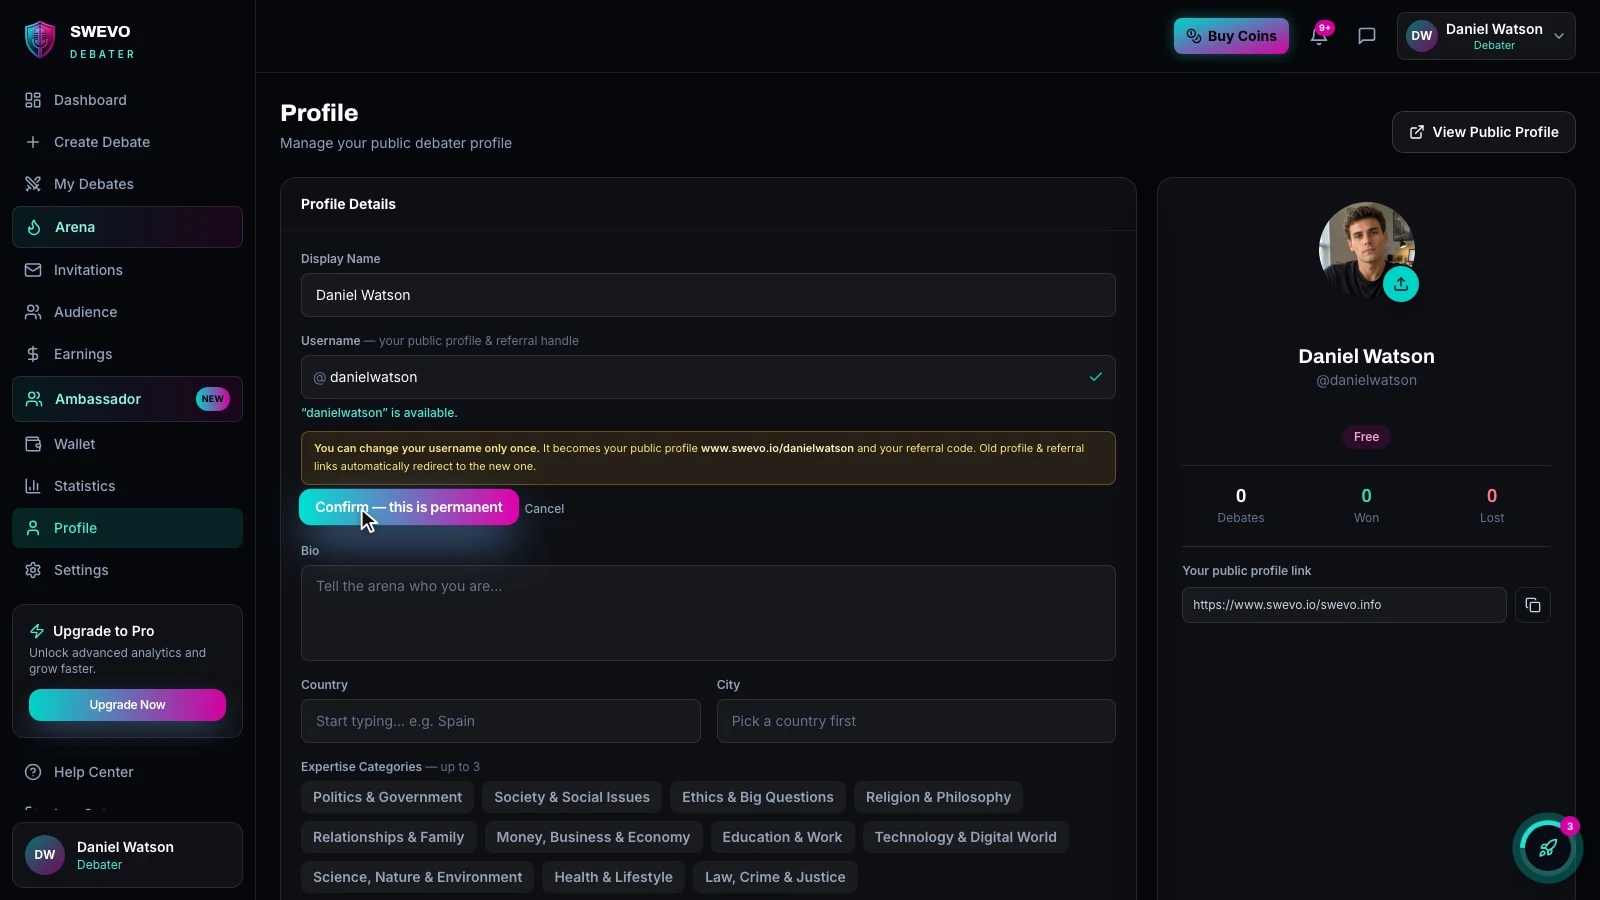The image size is (1600, 900).
Task: Click the SWEVO shield logo
Action: coord(40,40)
